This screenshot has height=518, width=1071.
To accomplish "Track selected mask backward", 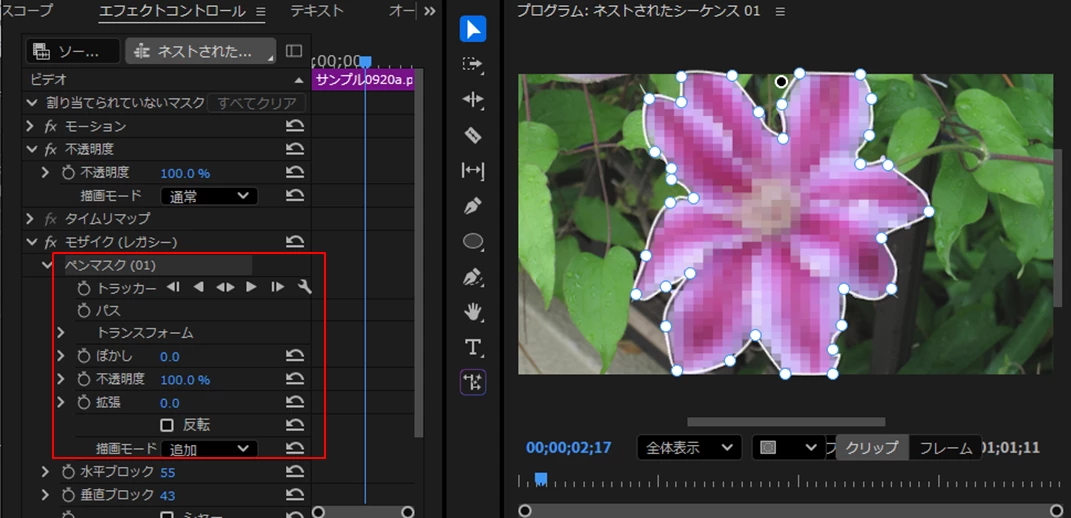I will (199, 287).
